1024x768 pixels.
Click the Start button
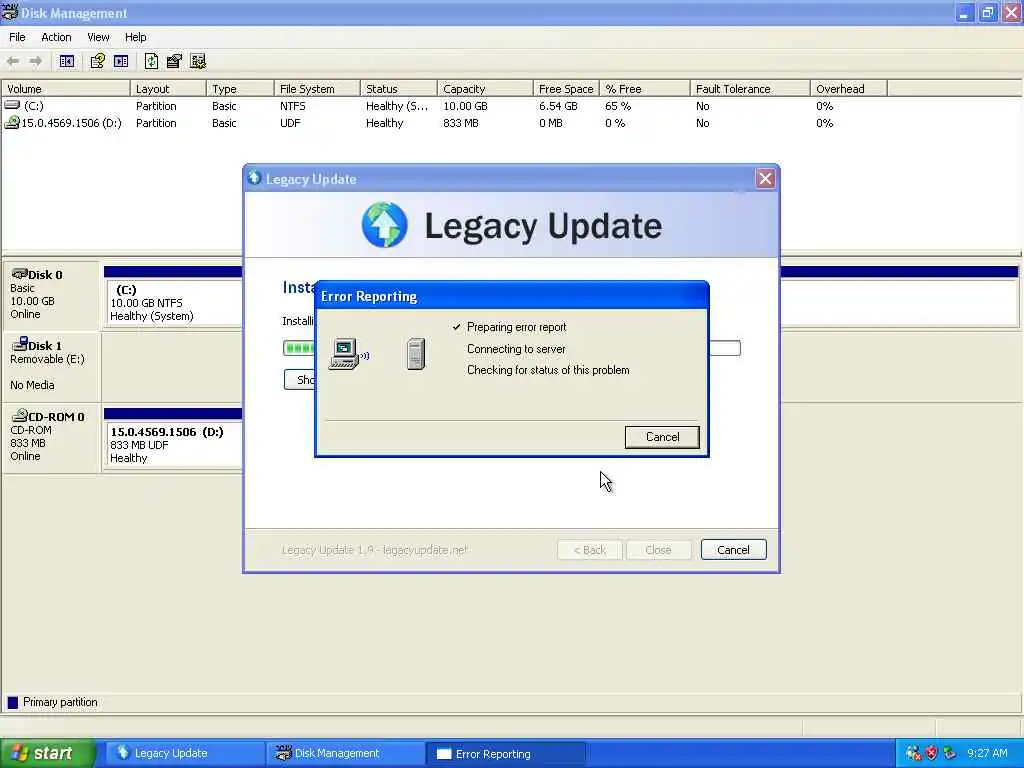(47, 754)
